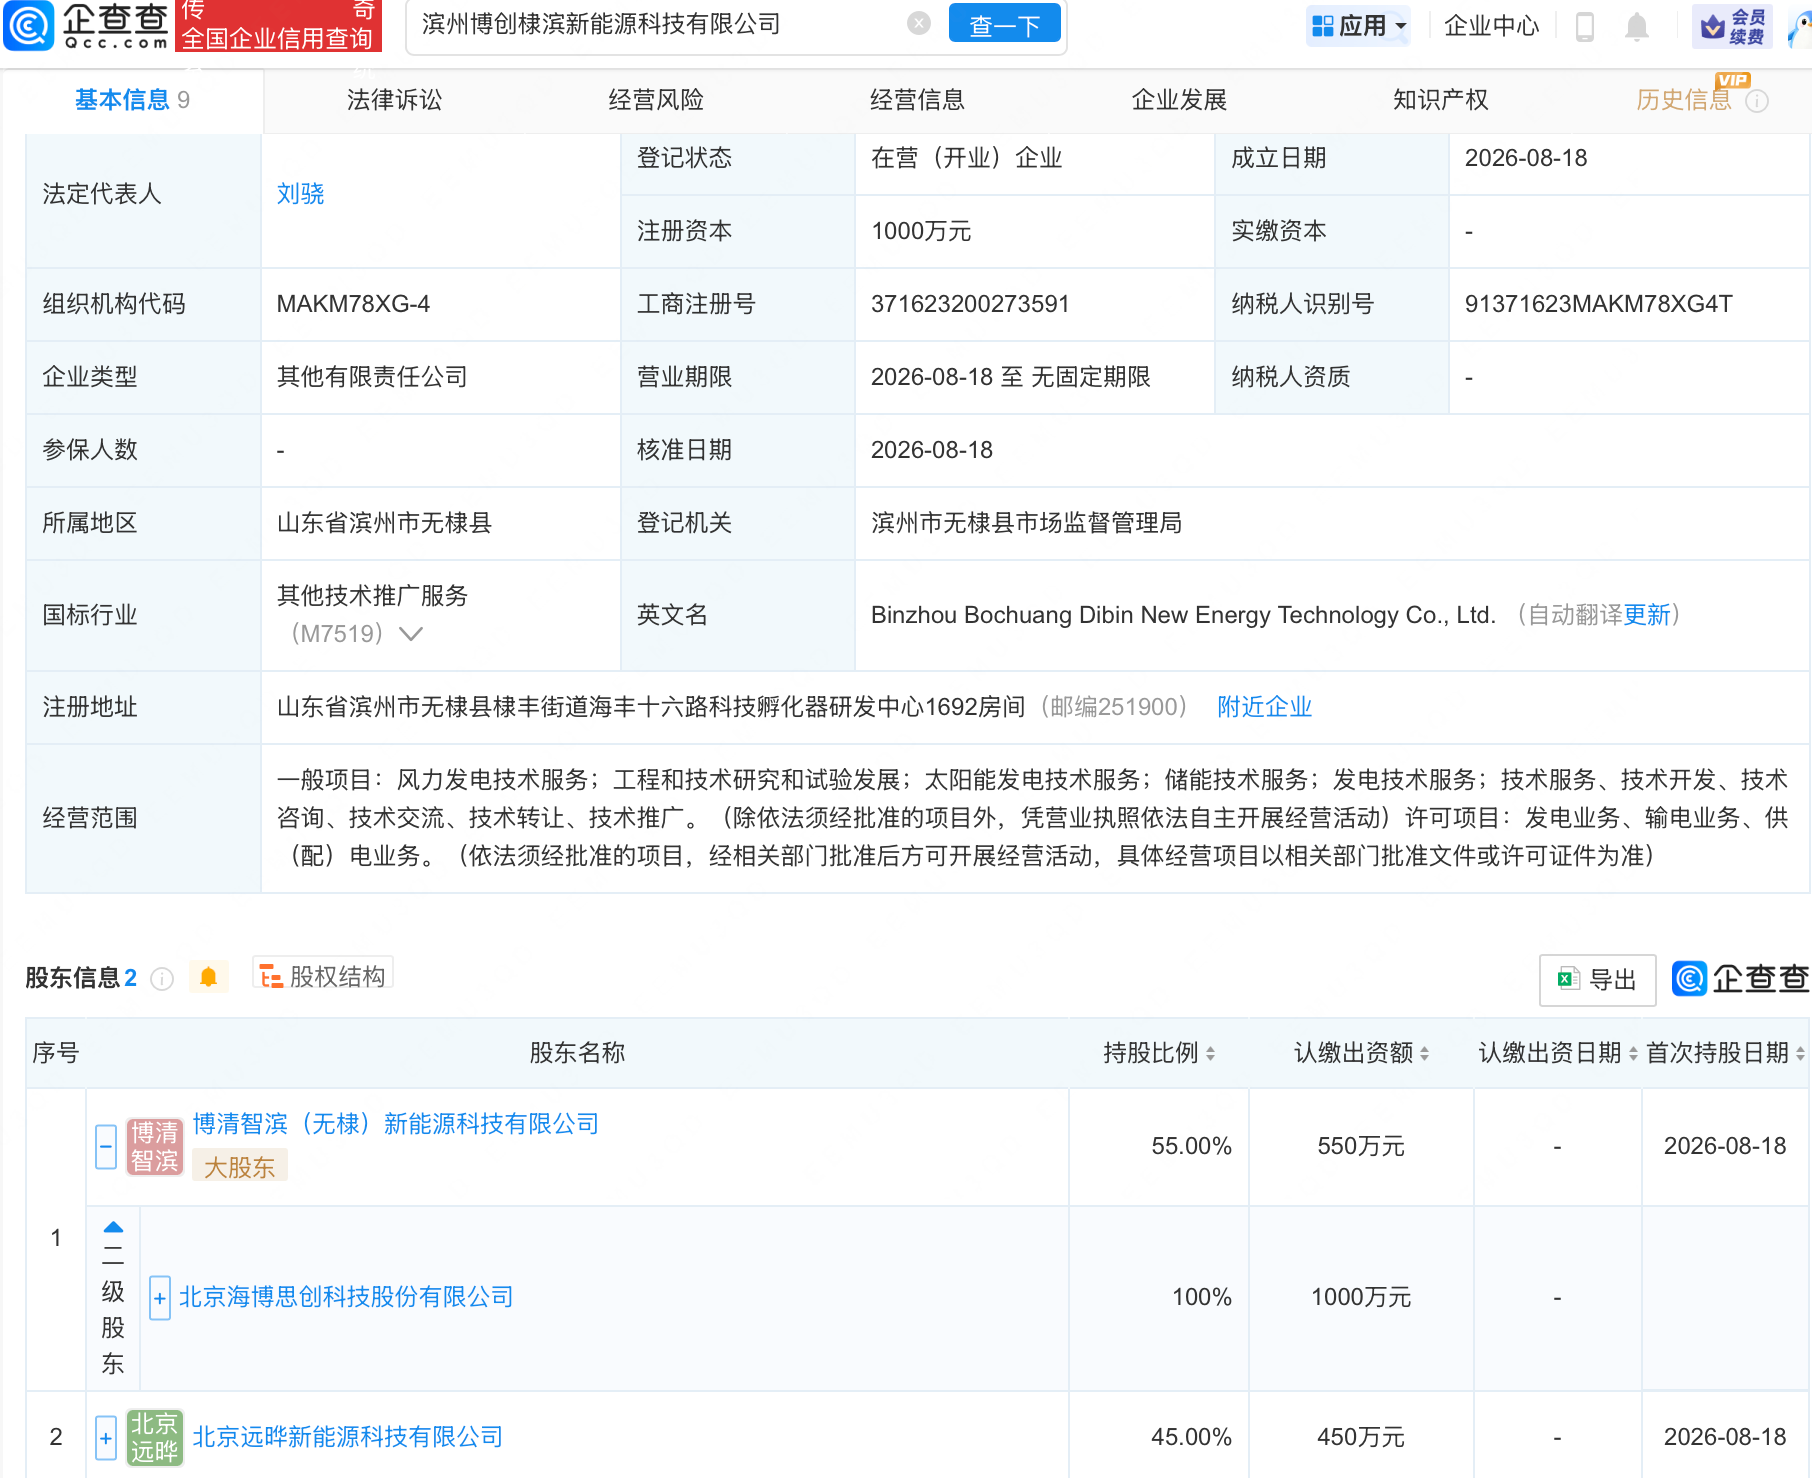Click company type 其他有限责任公司

pos(372,377)
